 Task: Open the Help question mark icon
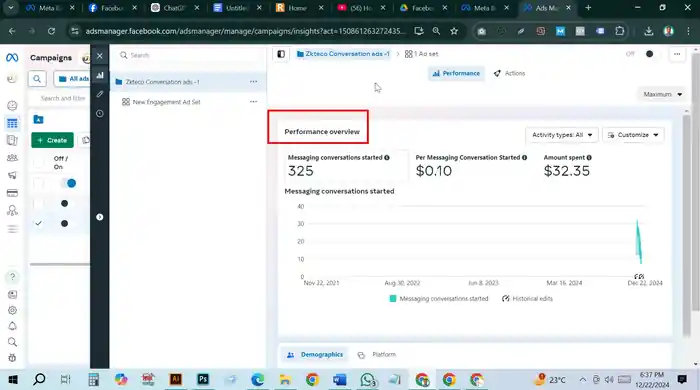coord(12,277)
